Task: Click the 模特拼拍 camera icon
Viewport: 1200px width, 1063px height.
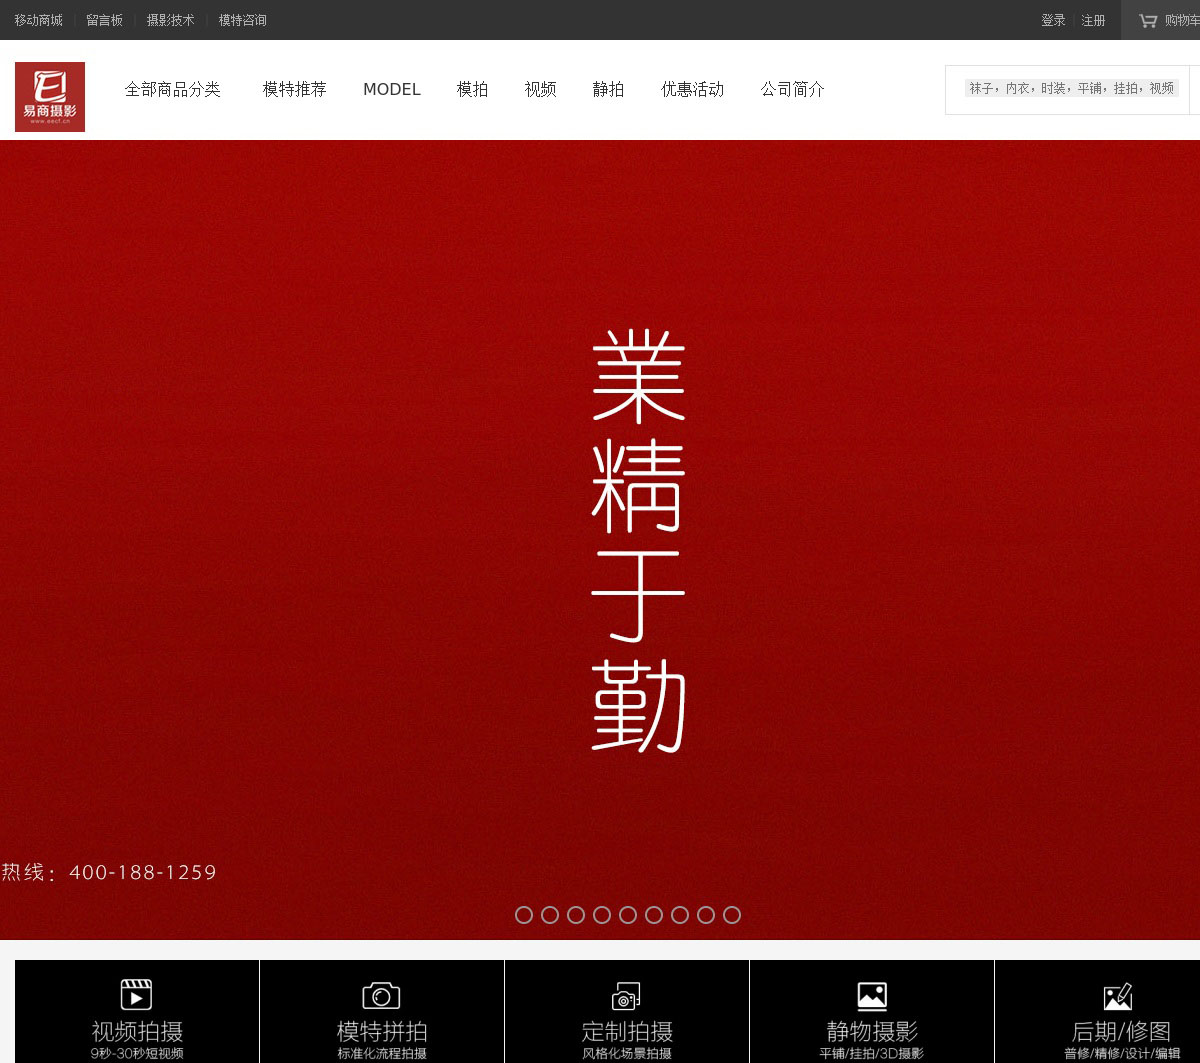Action: [381, 995]
